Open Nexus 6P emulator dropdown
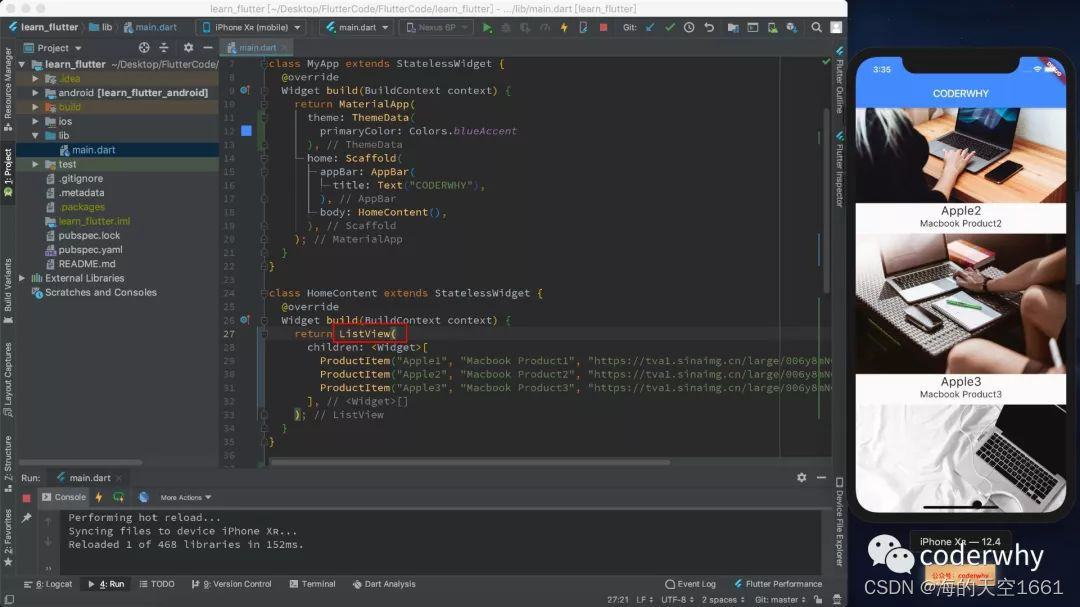Image resolution: width=1080 pixels, height=607 pixels. [436, 28]
